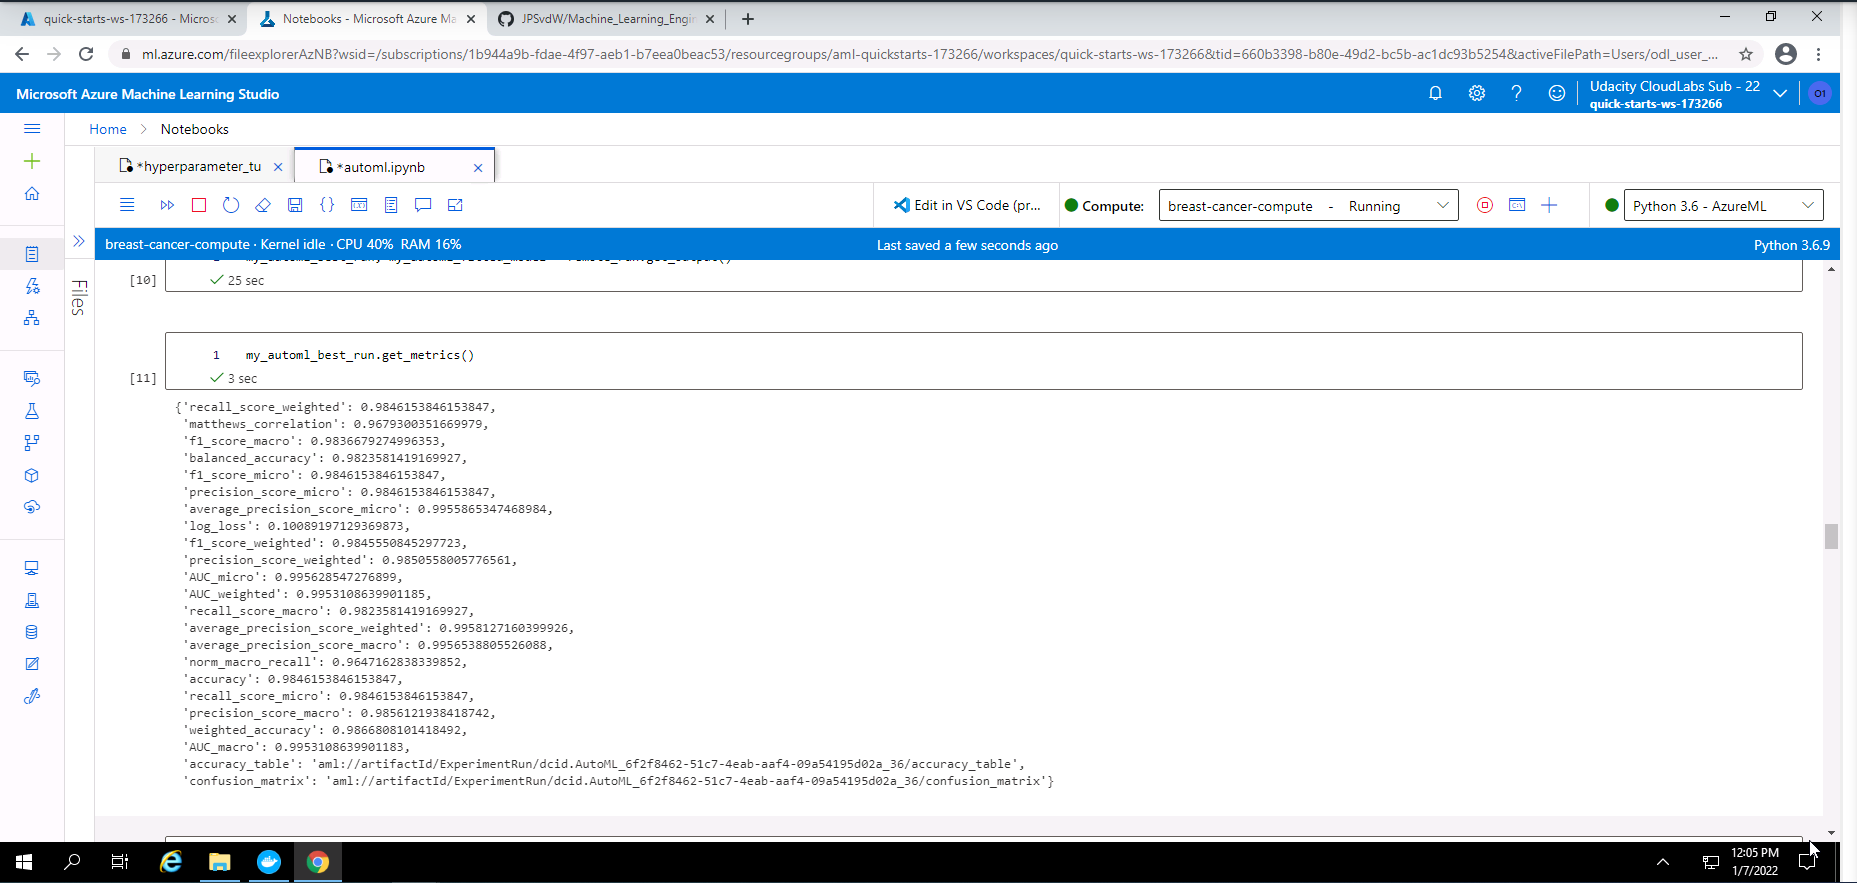Click the focus mode toolbar icon

[x=455, y=205]
